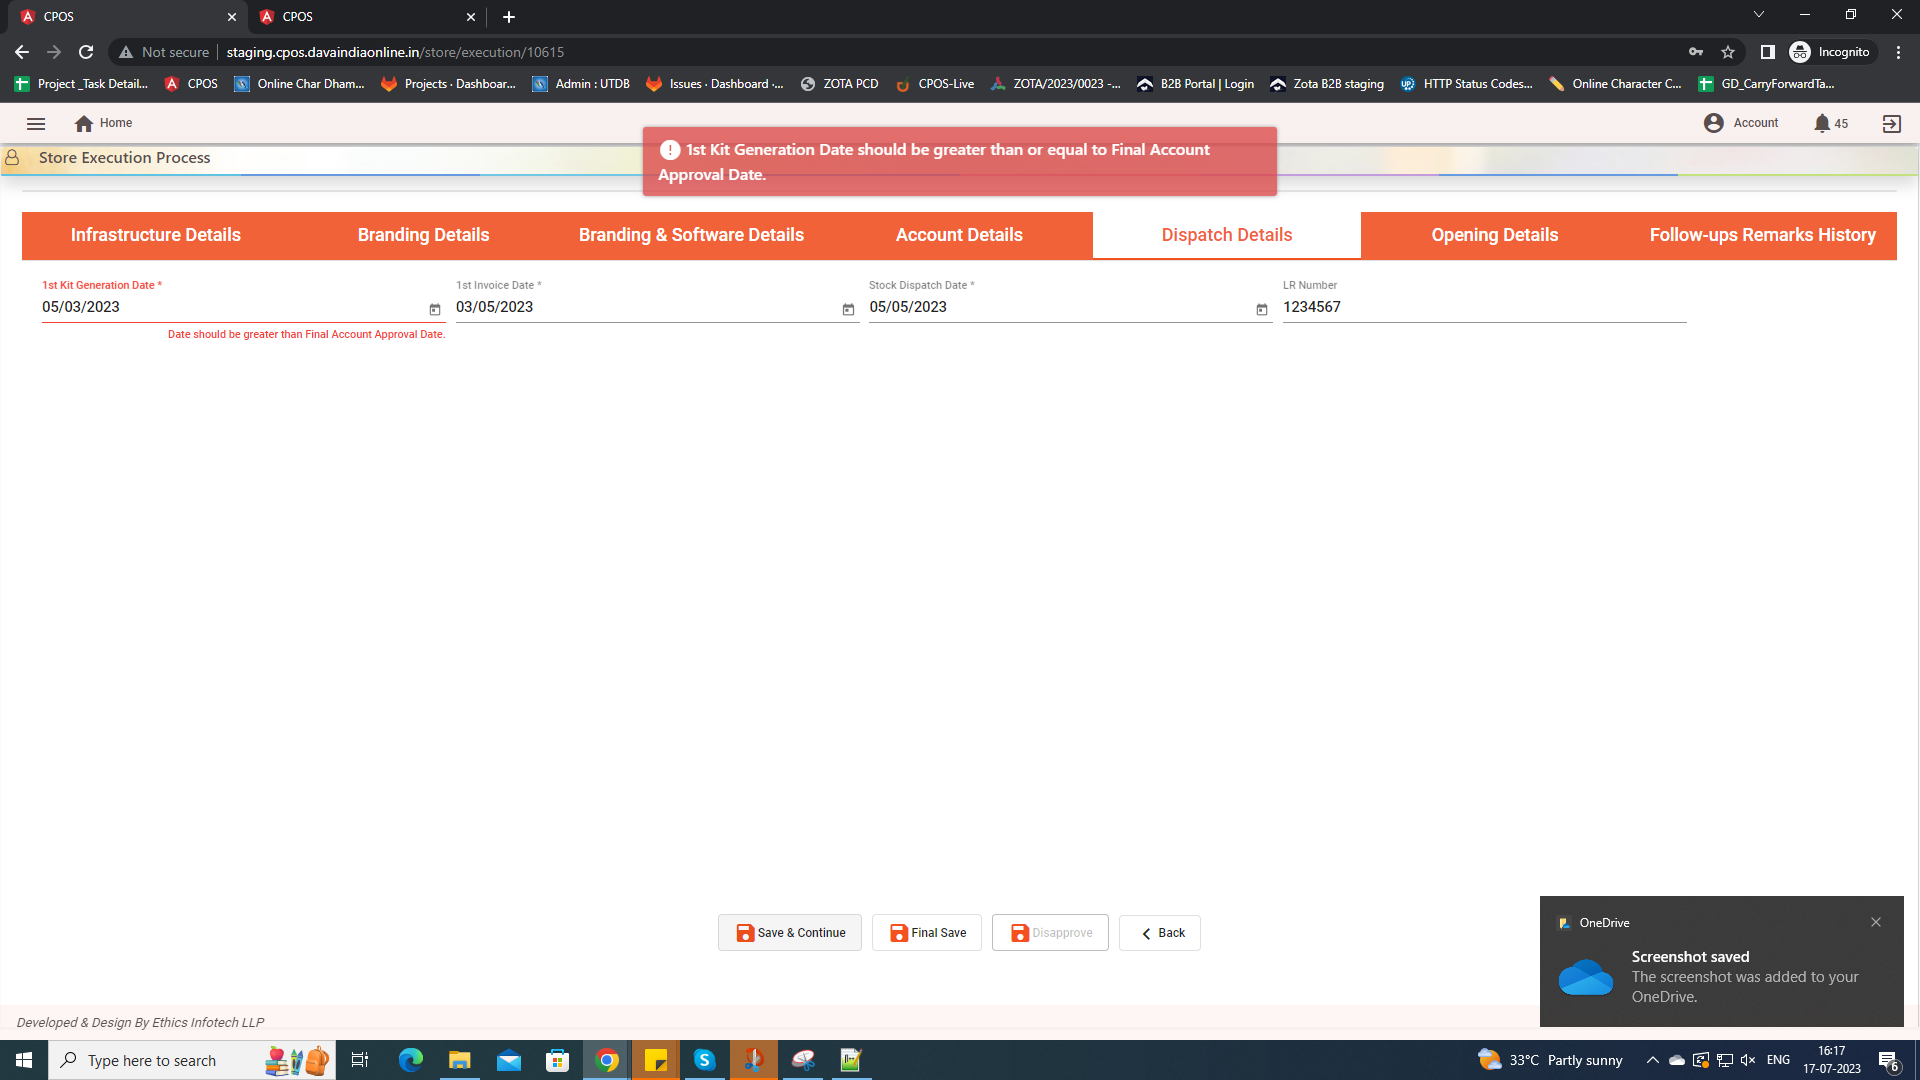Open the Account profile icon

click(x=1714, y=123)
